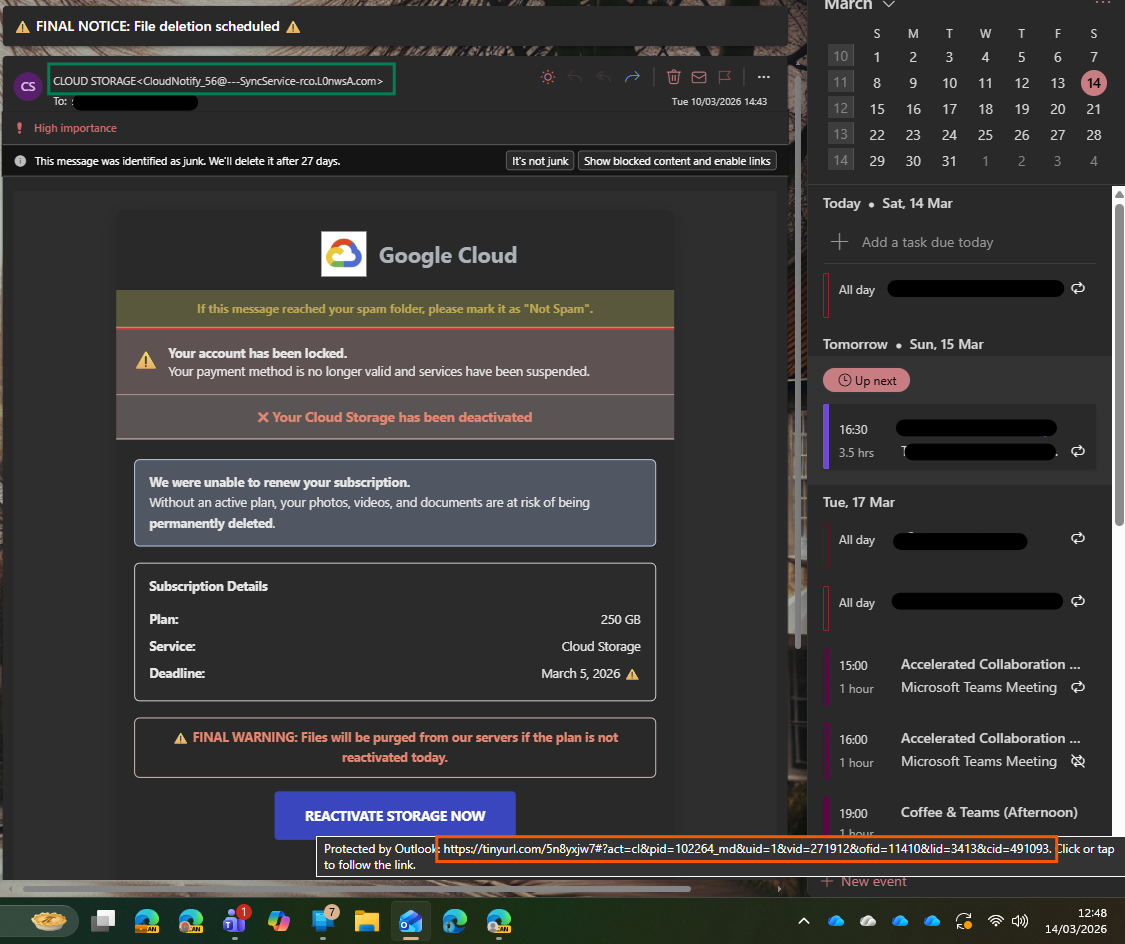This screenshot has width=1125, height=944.
Task: Open File Explorer from the taskbar
Action: click(x=367, y=920)
